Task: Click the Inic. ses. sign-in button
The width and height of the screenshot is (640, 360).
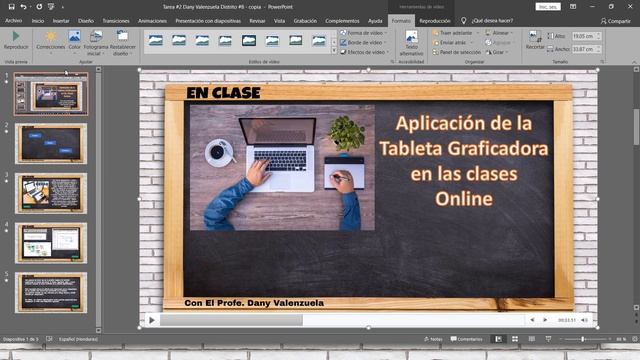Action: click(548, 7)
